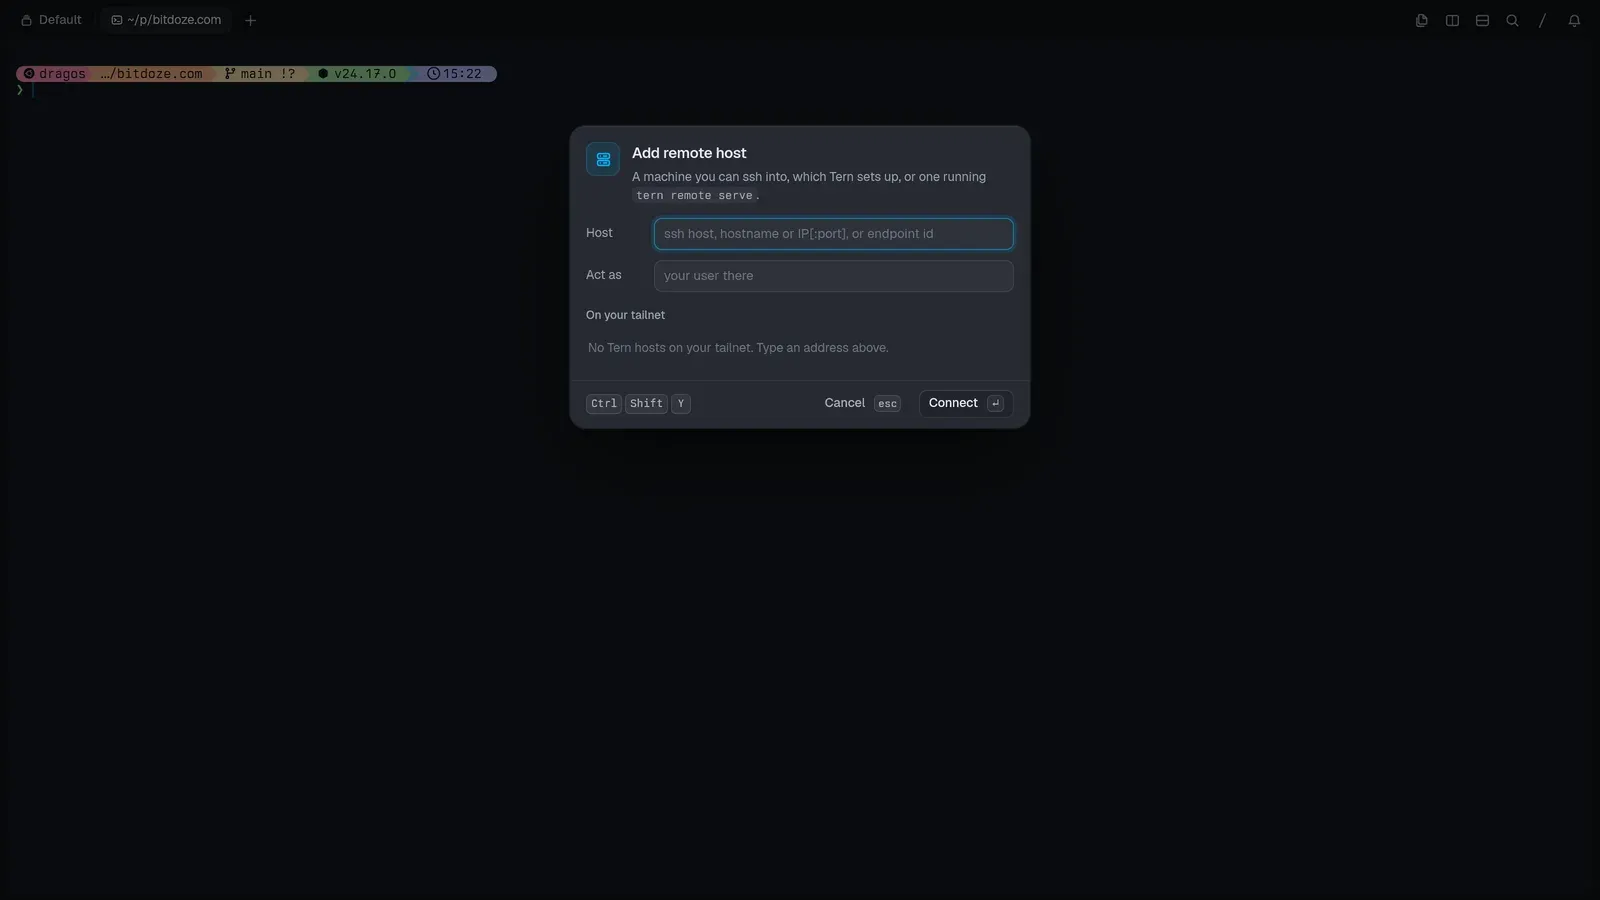
Task: Click the Act as user field
Action: coord(833,276)
